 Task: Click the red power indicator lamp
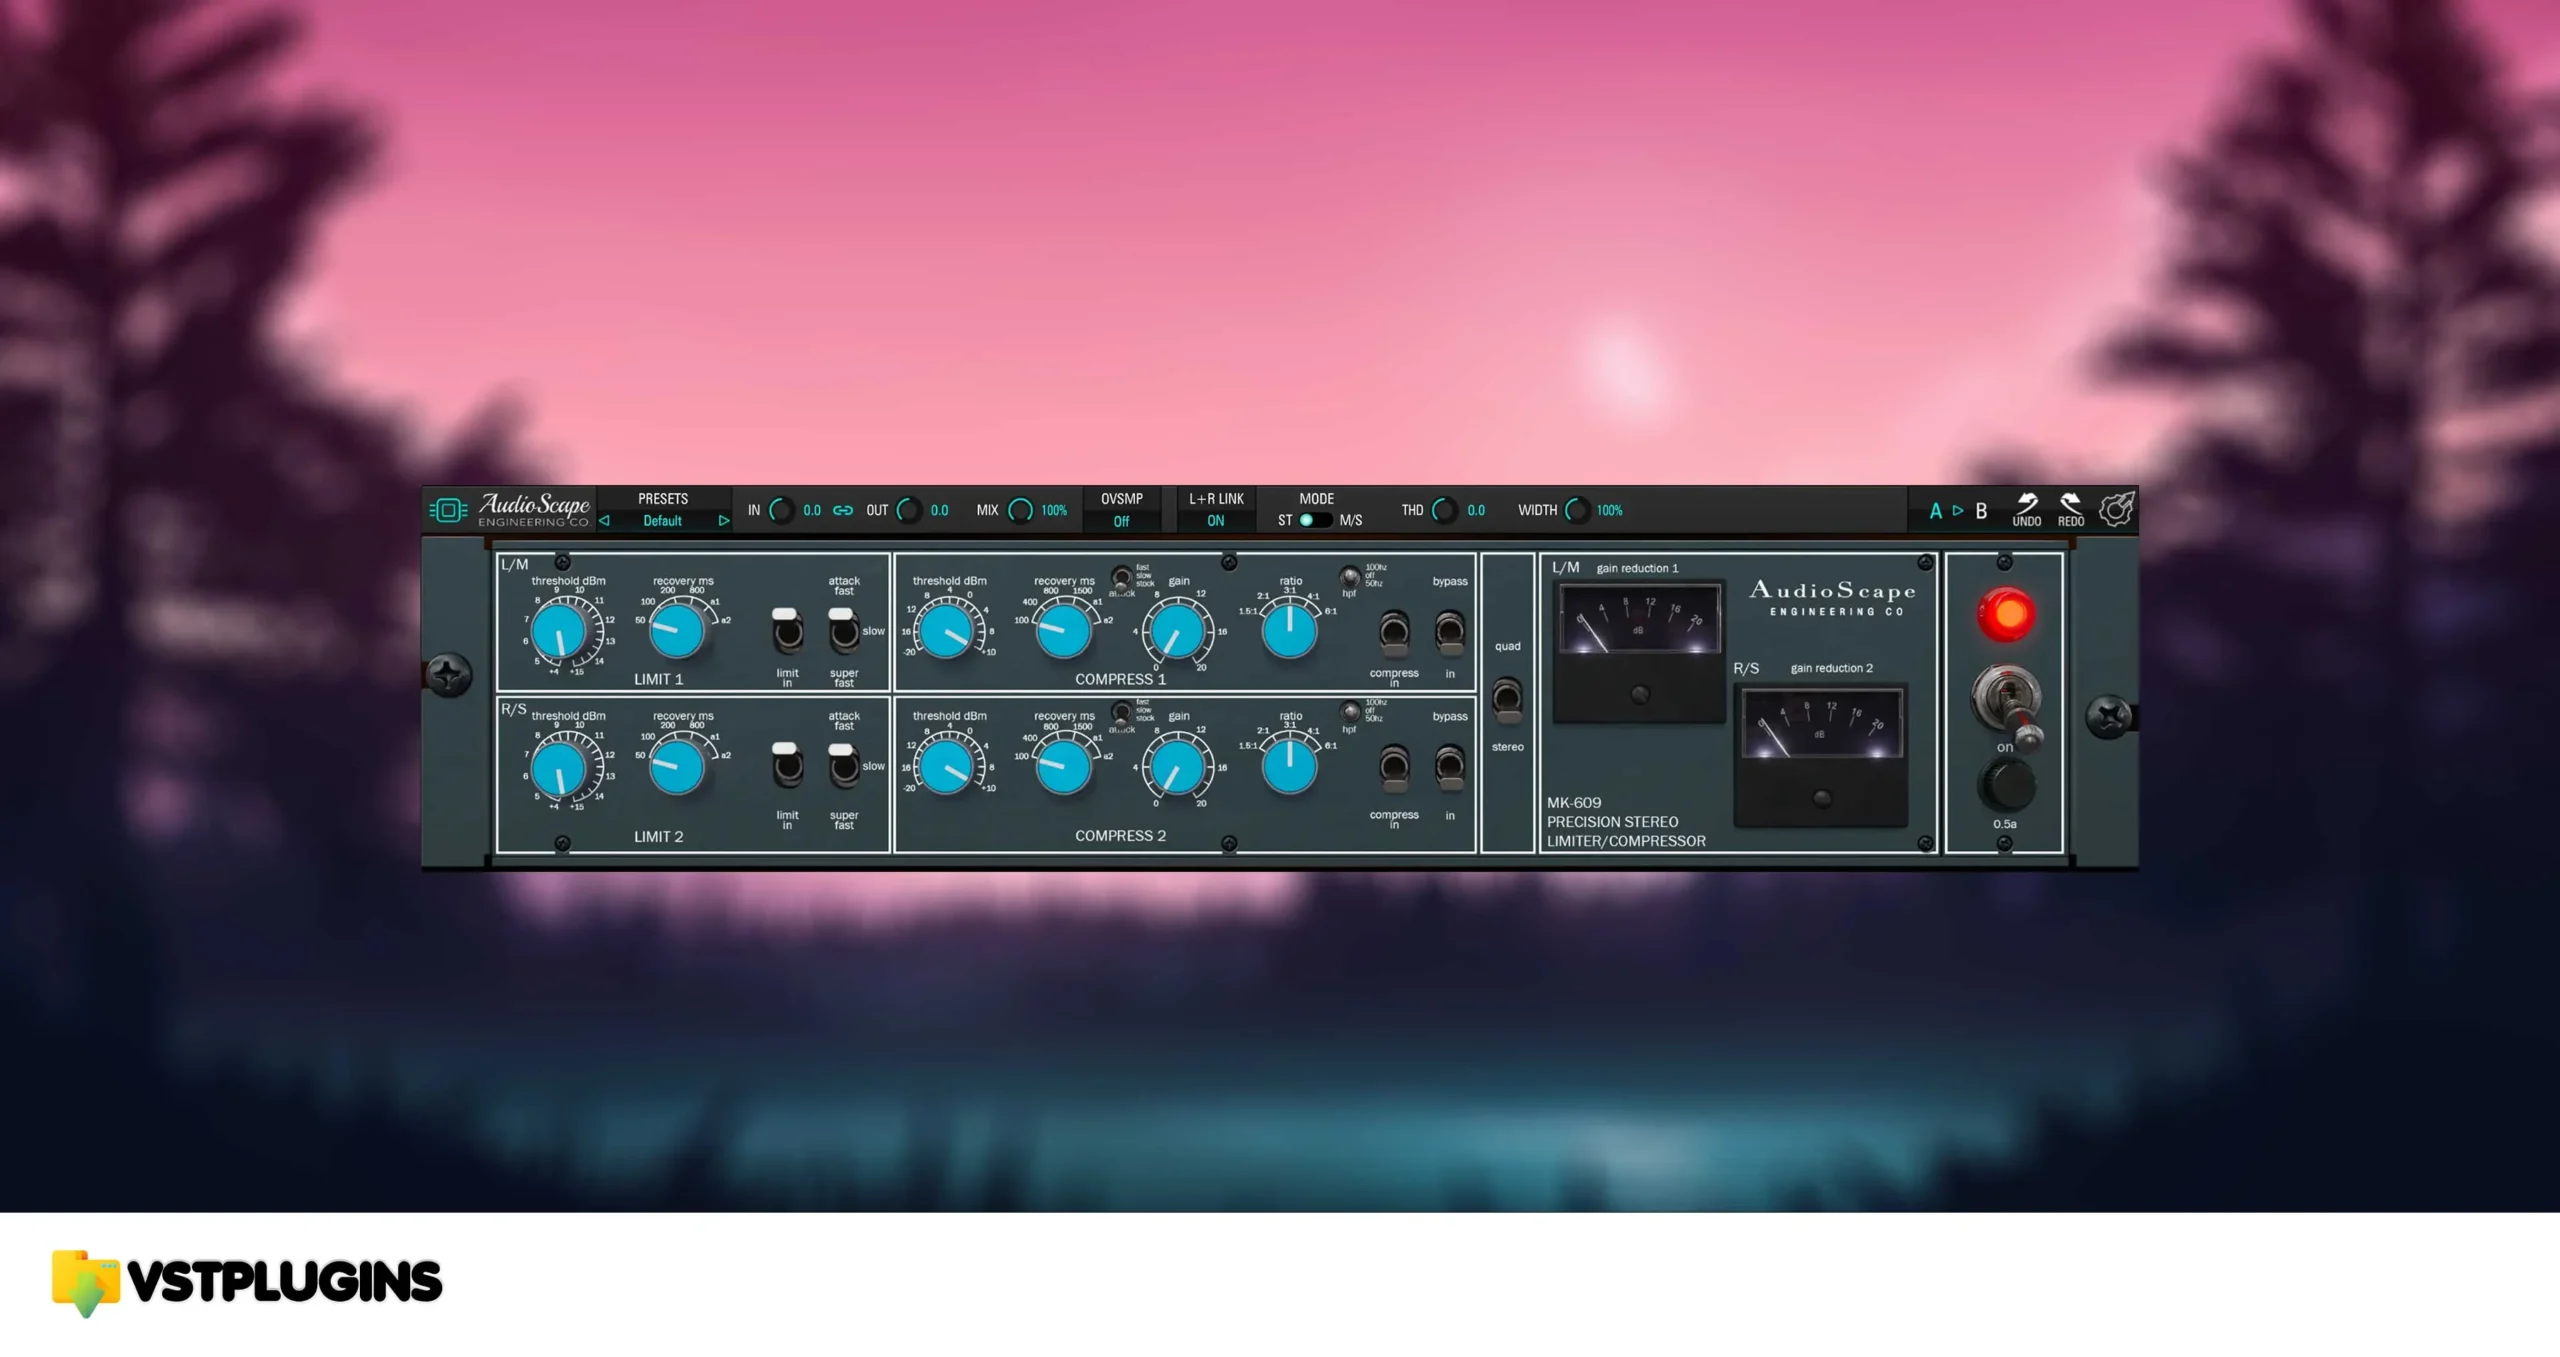tap(2005, 614)
